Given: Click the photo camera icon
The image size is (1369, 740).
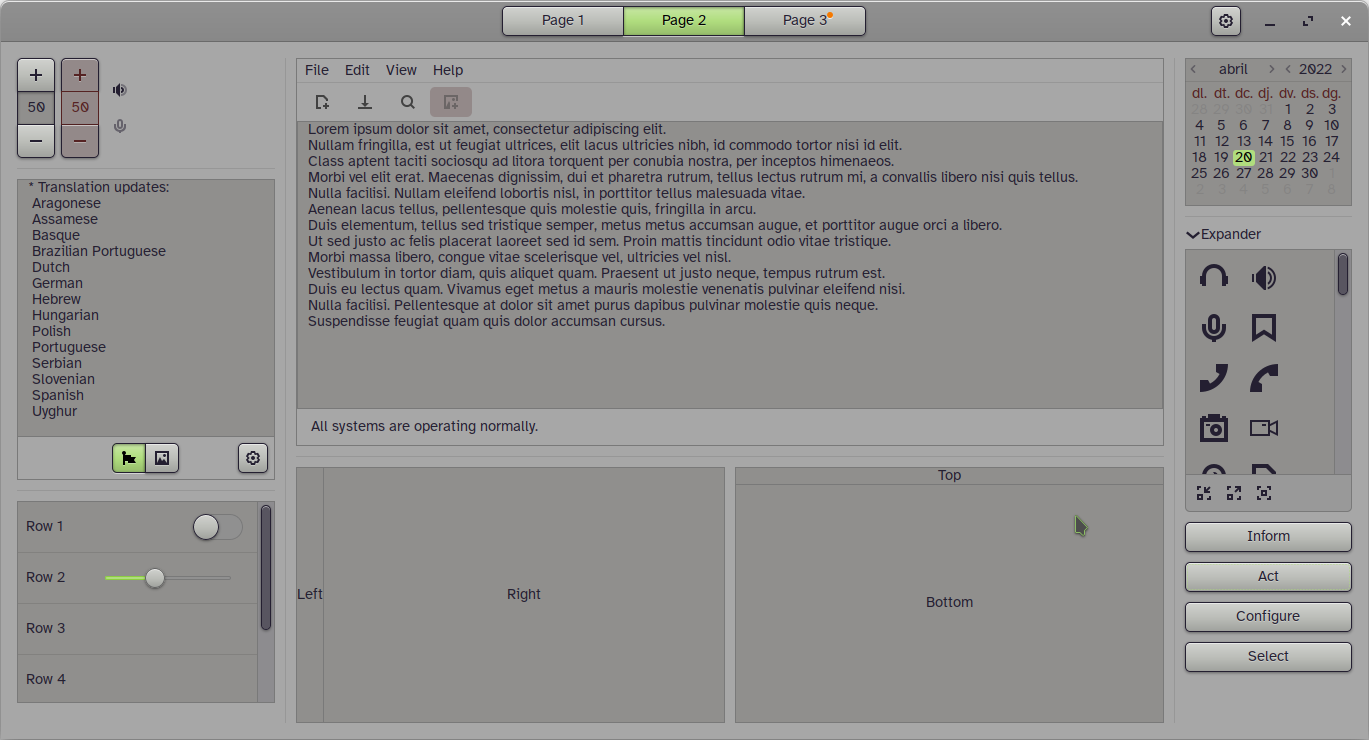Looking at the screenshot, I should [x=1213, y=428].
